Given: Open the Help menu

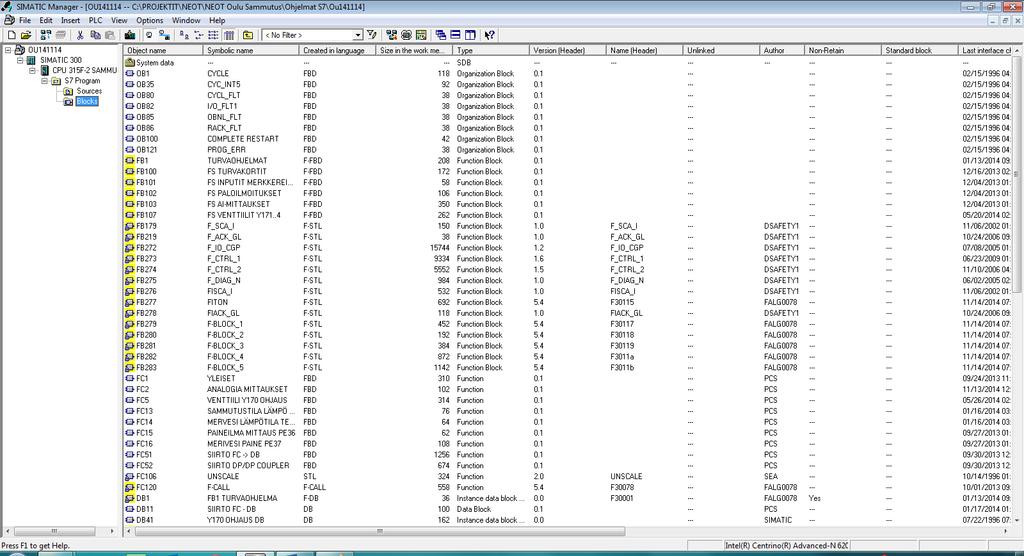Looking at the screenshot, I should (217, 20).
